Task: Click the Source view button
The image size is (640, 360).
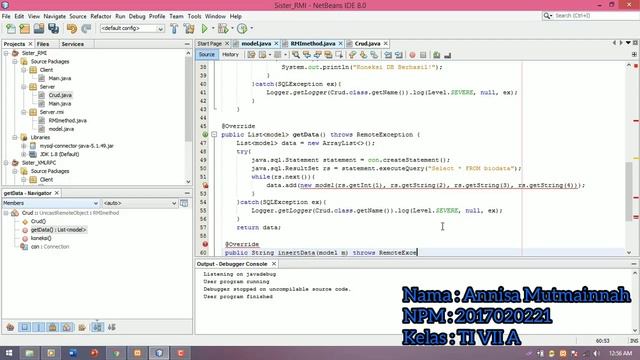Action: pos(207,55)
